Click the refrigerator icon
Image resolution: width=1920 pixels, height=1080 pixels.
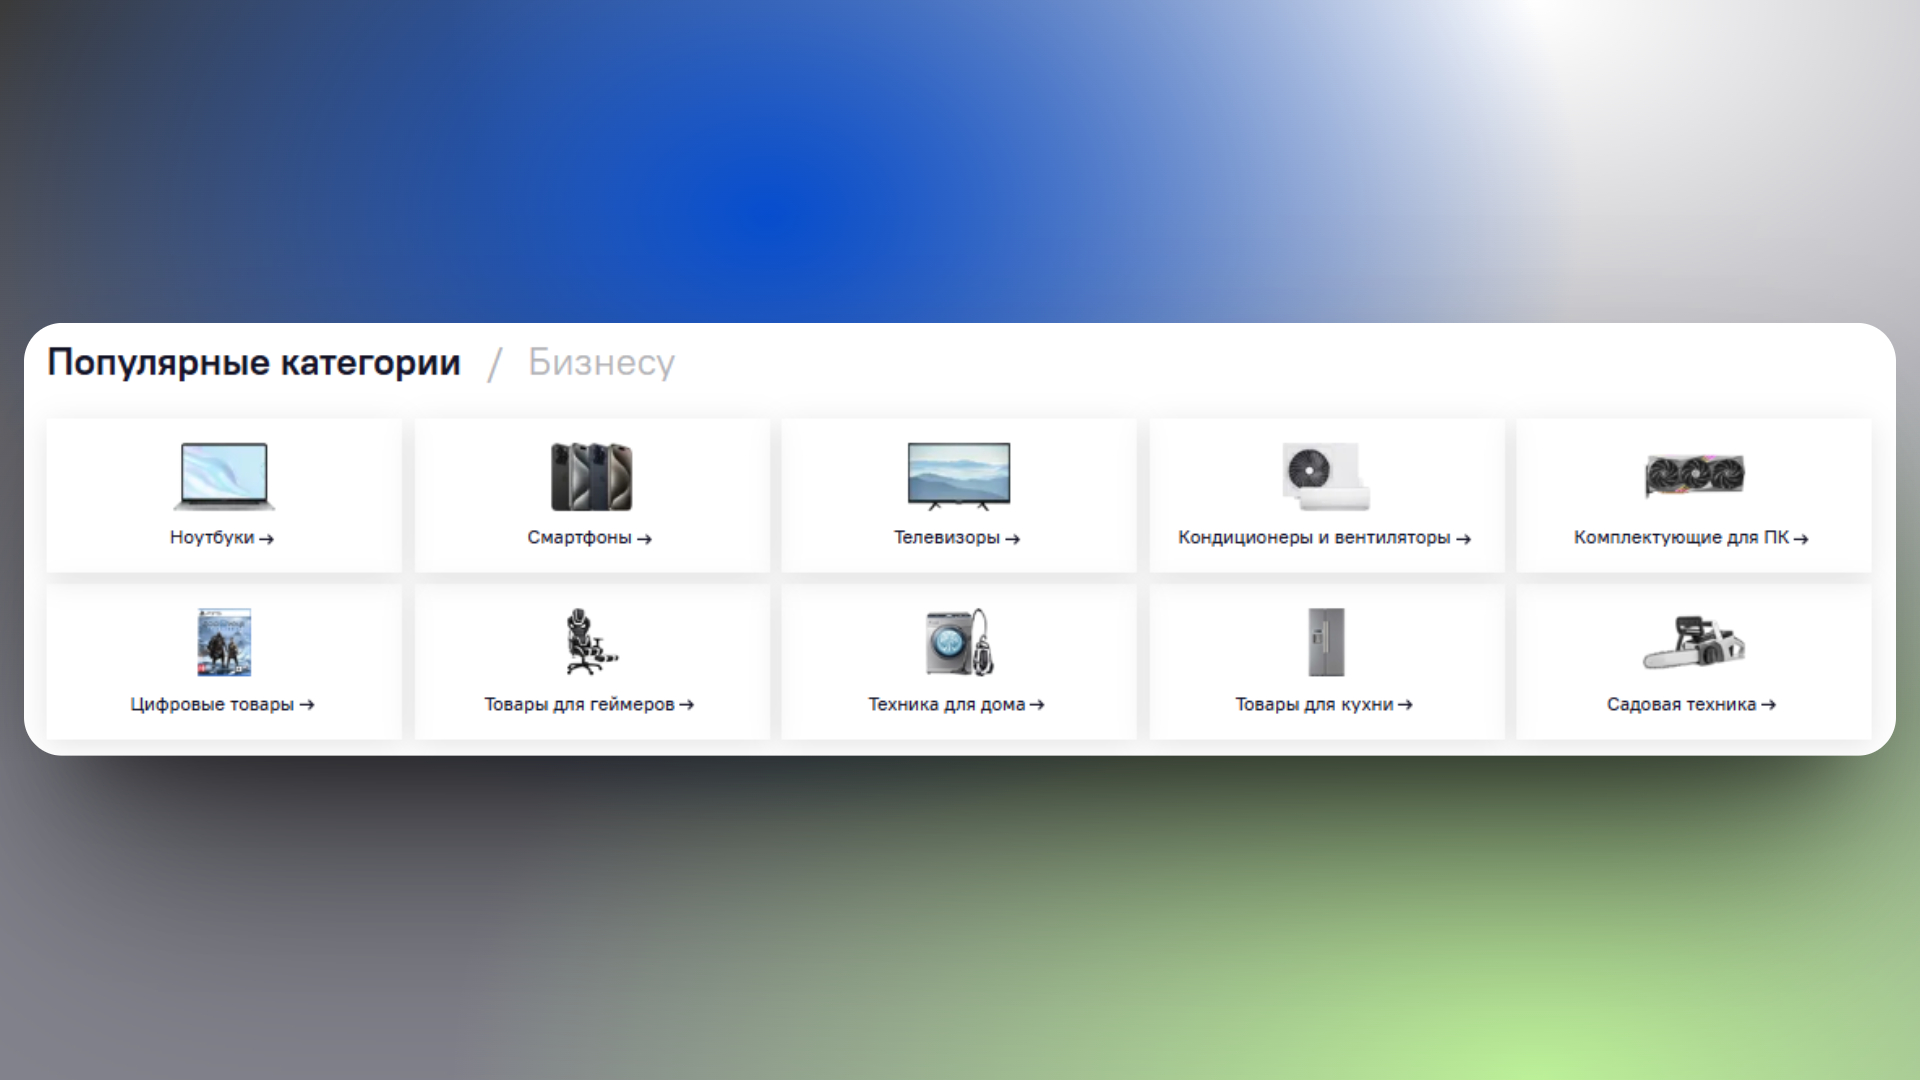1326,642
